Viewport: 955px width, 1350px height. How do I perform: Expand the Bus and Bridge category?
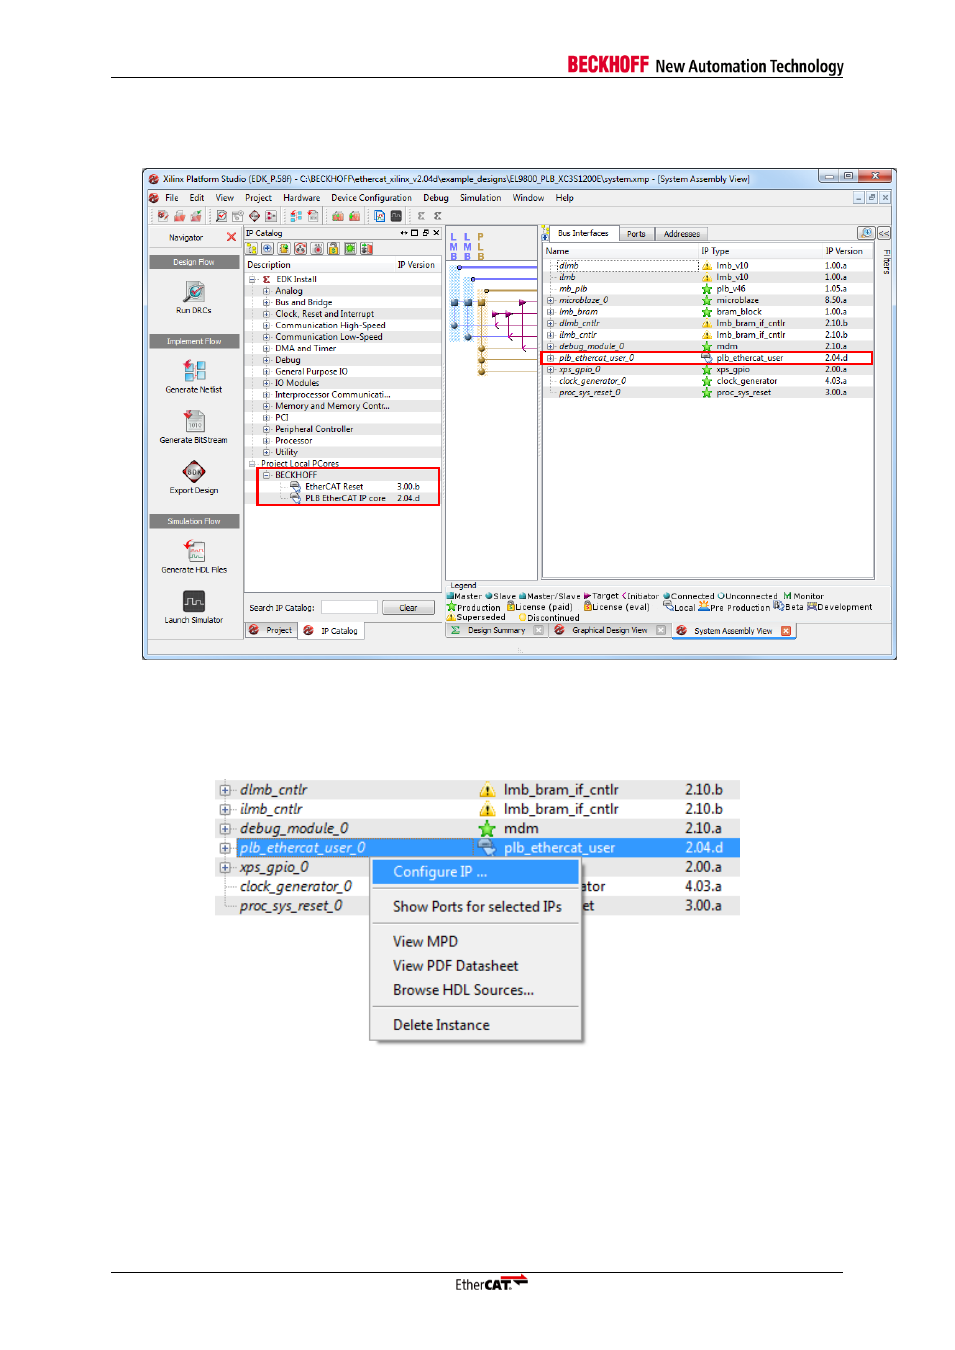[x=266, y=302]
